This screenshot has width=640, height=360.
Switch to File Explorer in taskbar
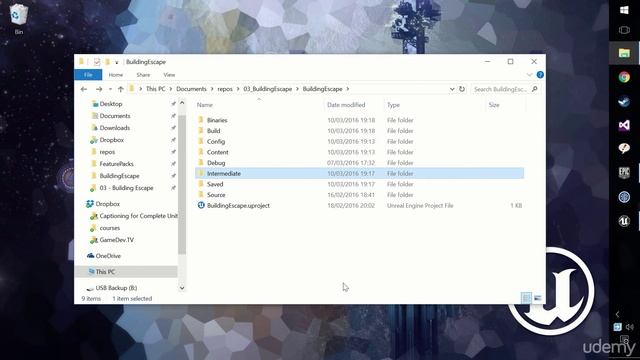tap(624, 53)
